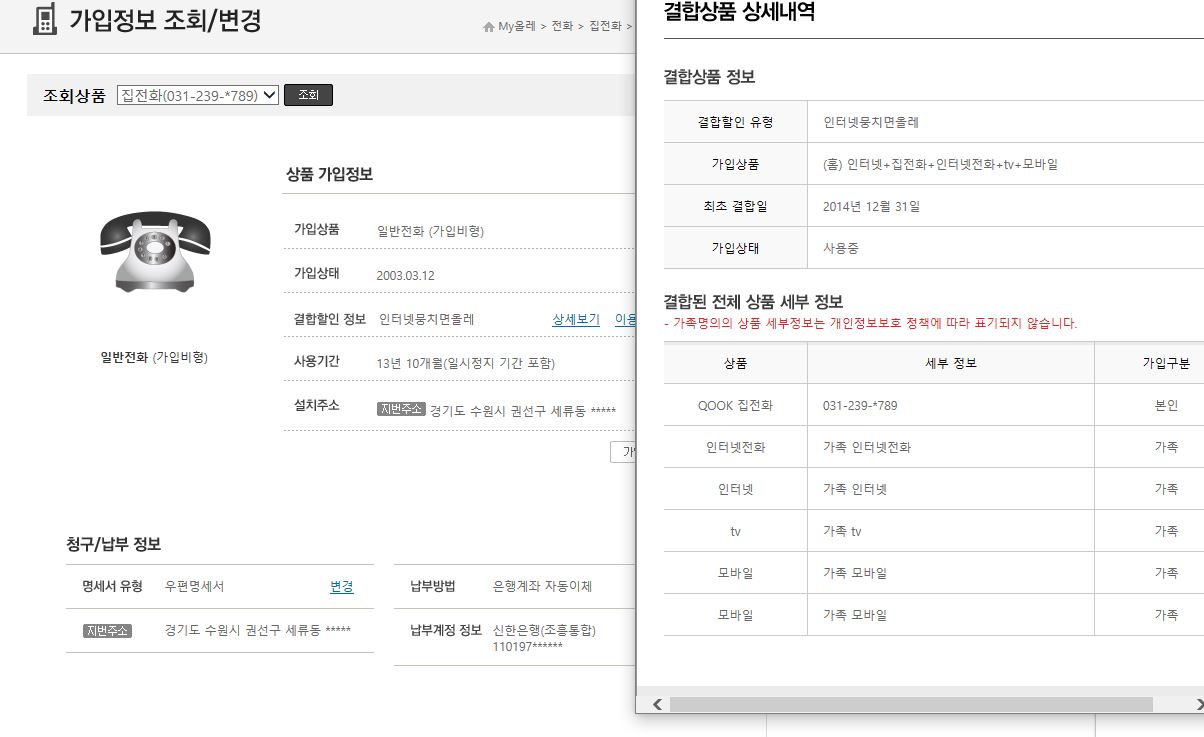Click 변경 link for 명세서 유형

(341, 587)
